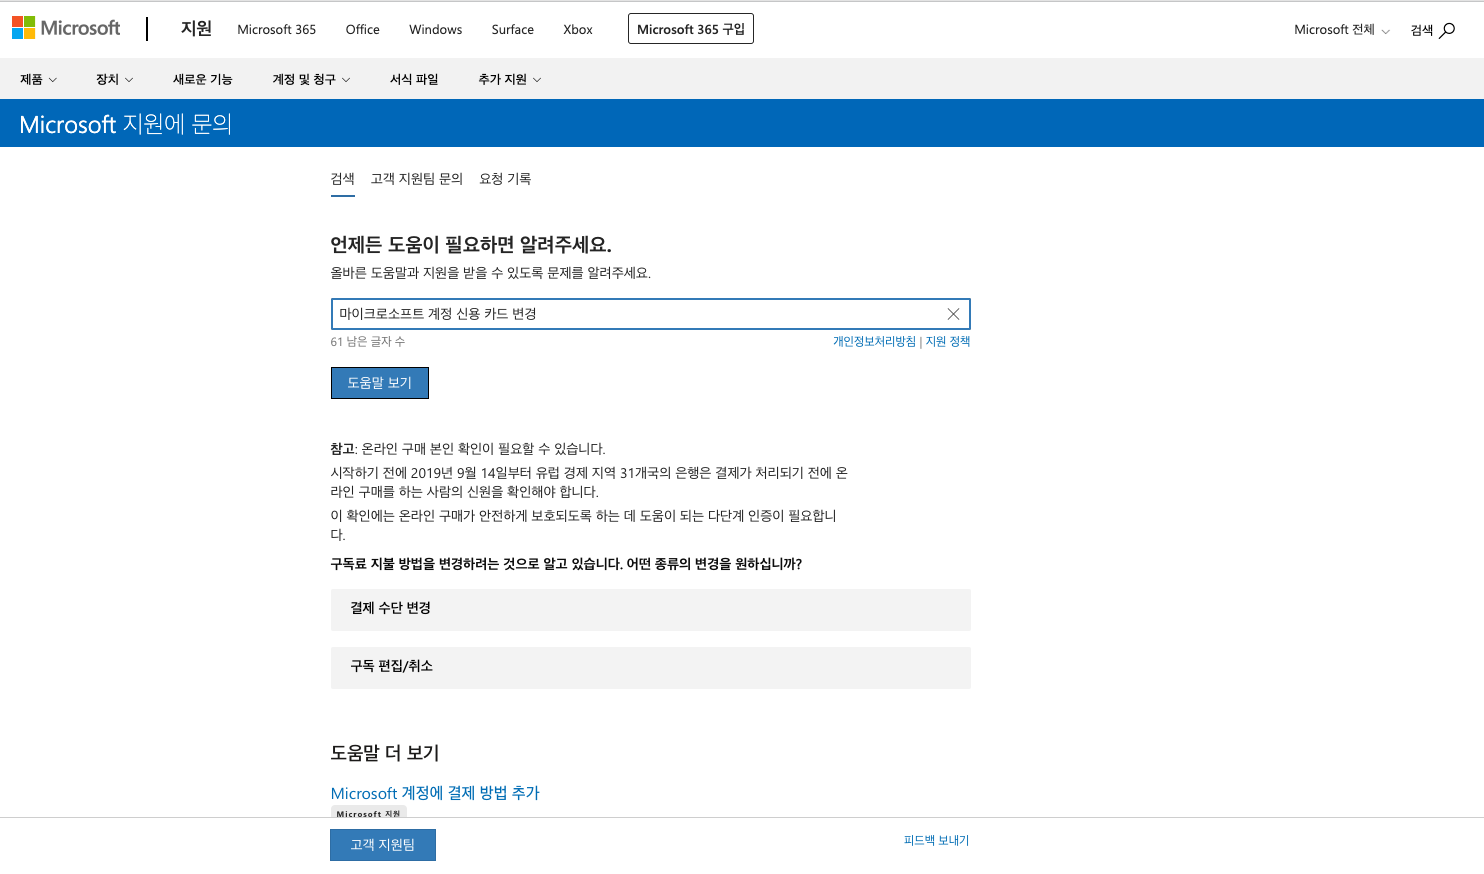
Task: Click the 도움말 더 보기 heading
Action: click(x=385, y=753)
